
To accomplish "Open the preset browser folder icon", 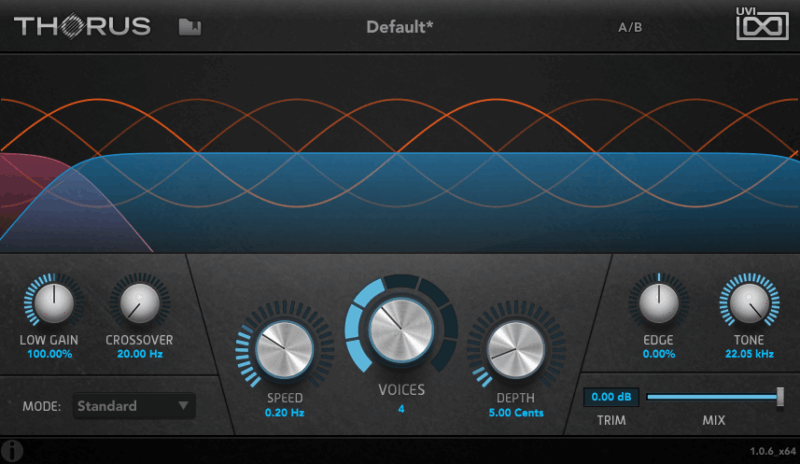I will click(189, 26).
